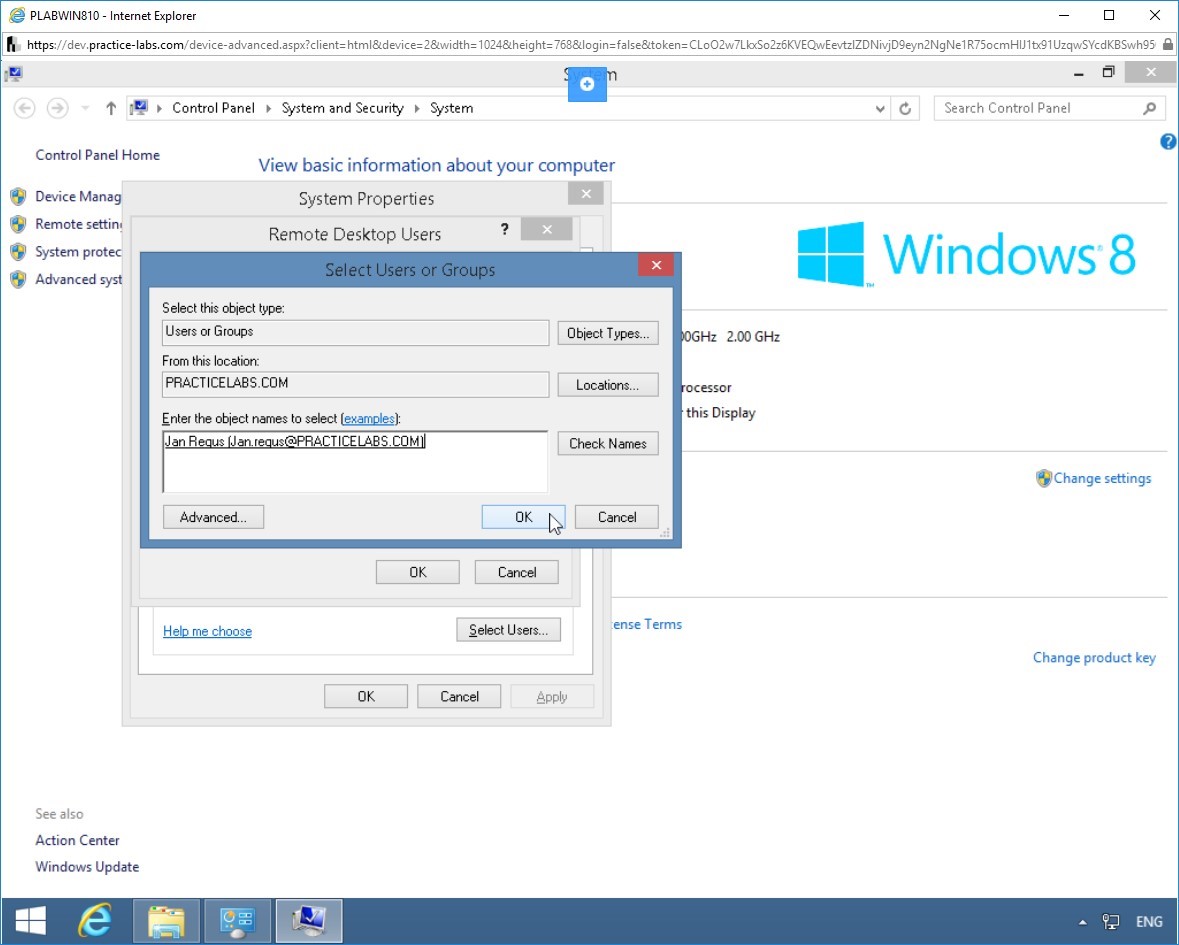Click the blue plus button atop the remote session
Viewport: 1179px width, 945px height.
pyautogui.click(x=587, y=83)
